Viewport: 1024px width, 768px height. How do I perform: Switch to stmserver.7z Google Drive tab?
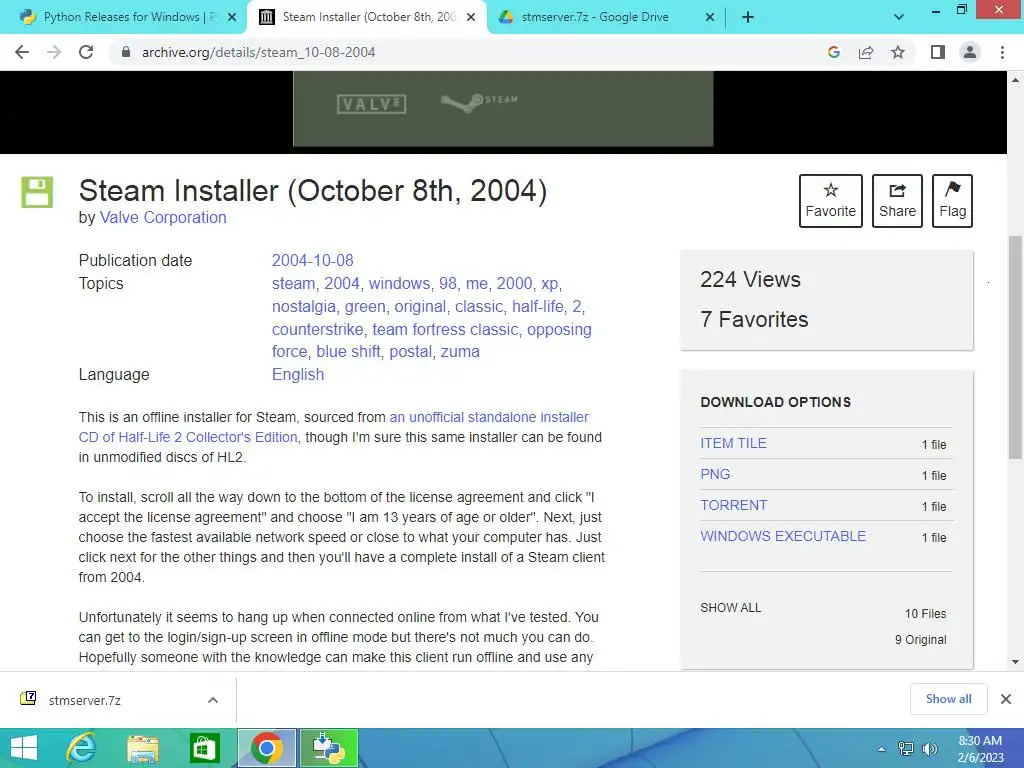click(x=594, y=17)
